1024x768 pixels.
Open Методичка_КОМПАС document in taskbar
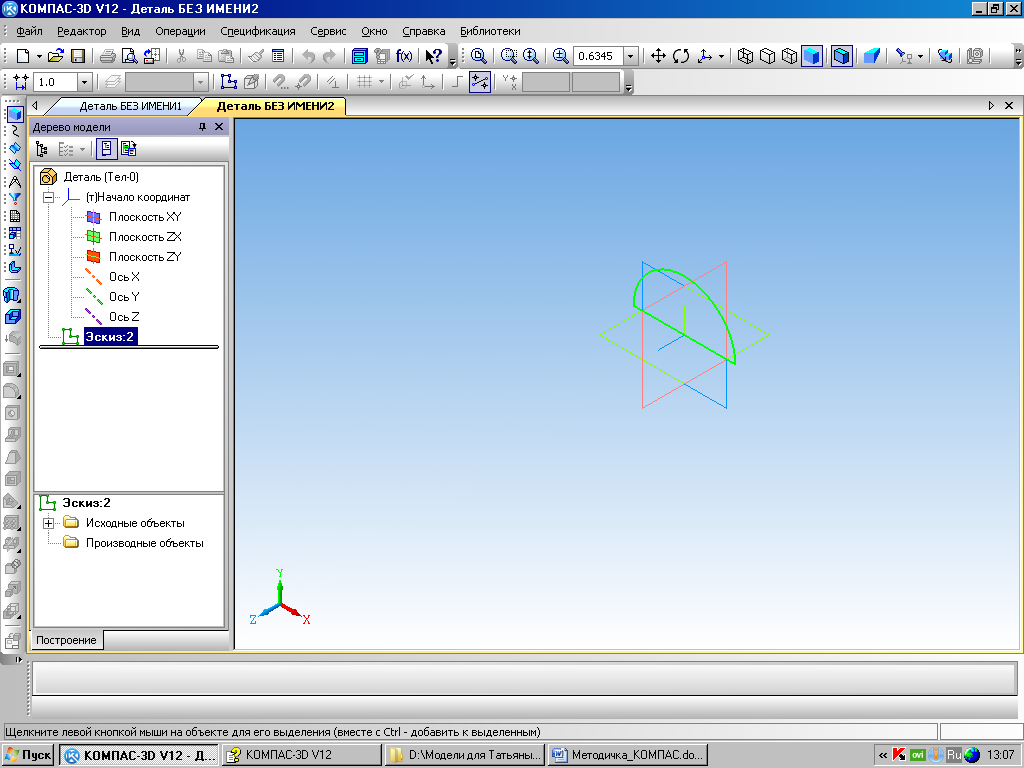(x=627, y=754)
